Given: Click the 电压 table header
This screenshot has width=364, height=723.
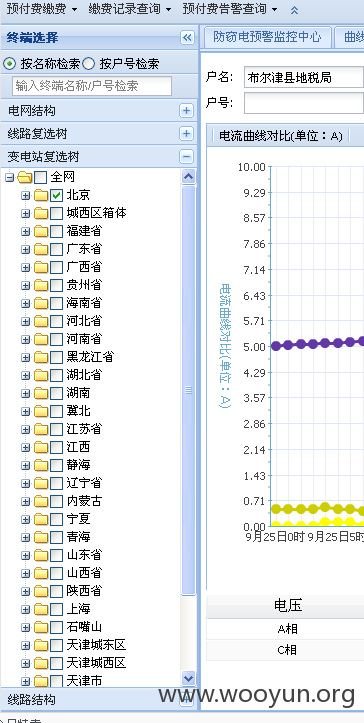Looking at the screenshot, I should [x=288, y=606].
